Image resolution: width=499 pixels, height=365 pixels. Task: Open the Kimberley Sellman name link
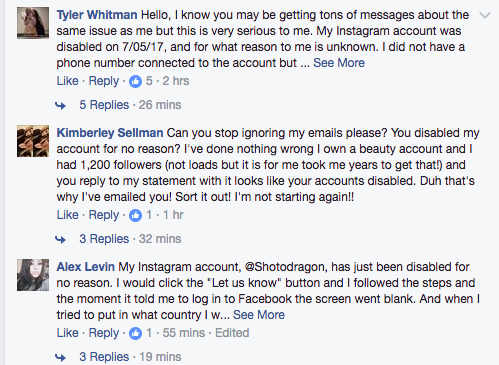pyautogui.click(x=110, y=133)
